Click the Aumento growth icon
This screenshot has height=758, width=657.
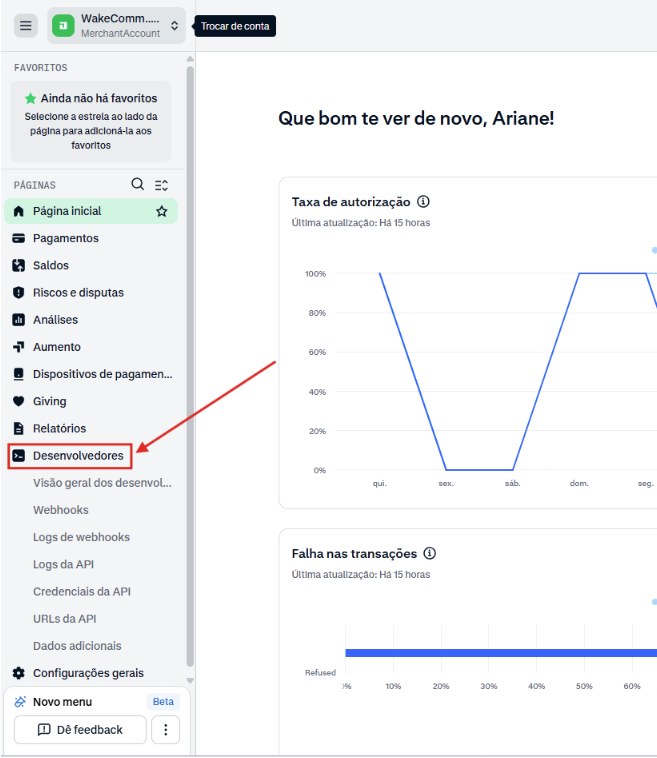pos(18,347)
